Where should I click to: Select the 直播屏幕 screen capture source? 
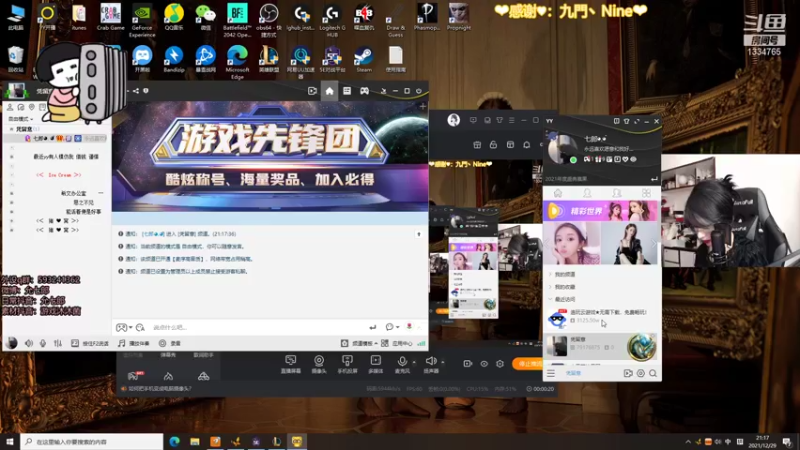291,364
